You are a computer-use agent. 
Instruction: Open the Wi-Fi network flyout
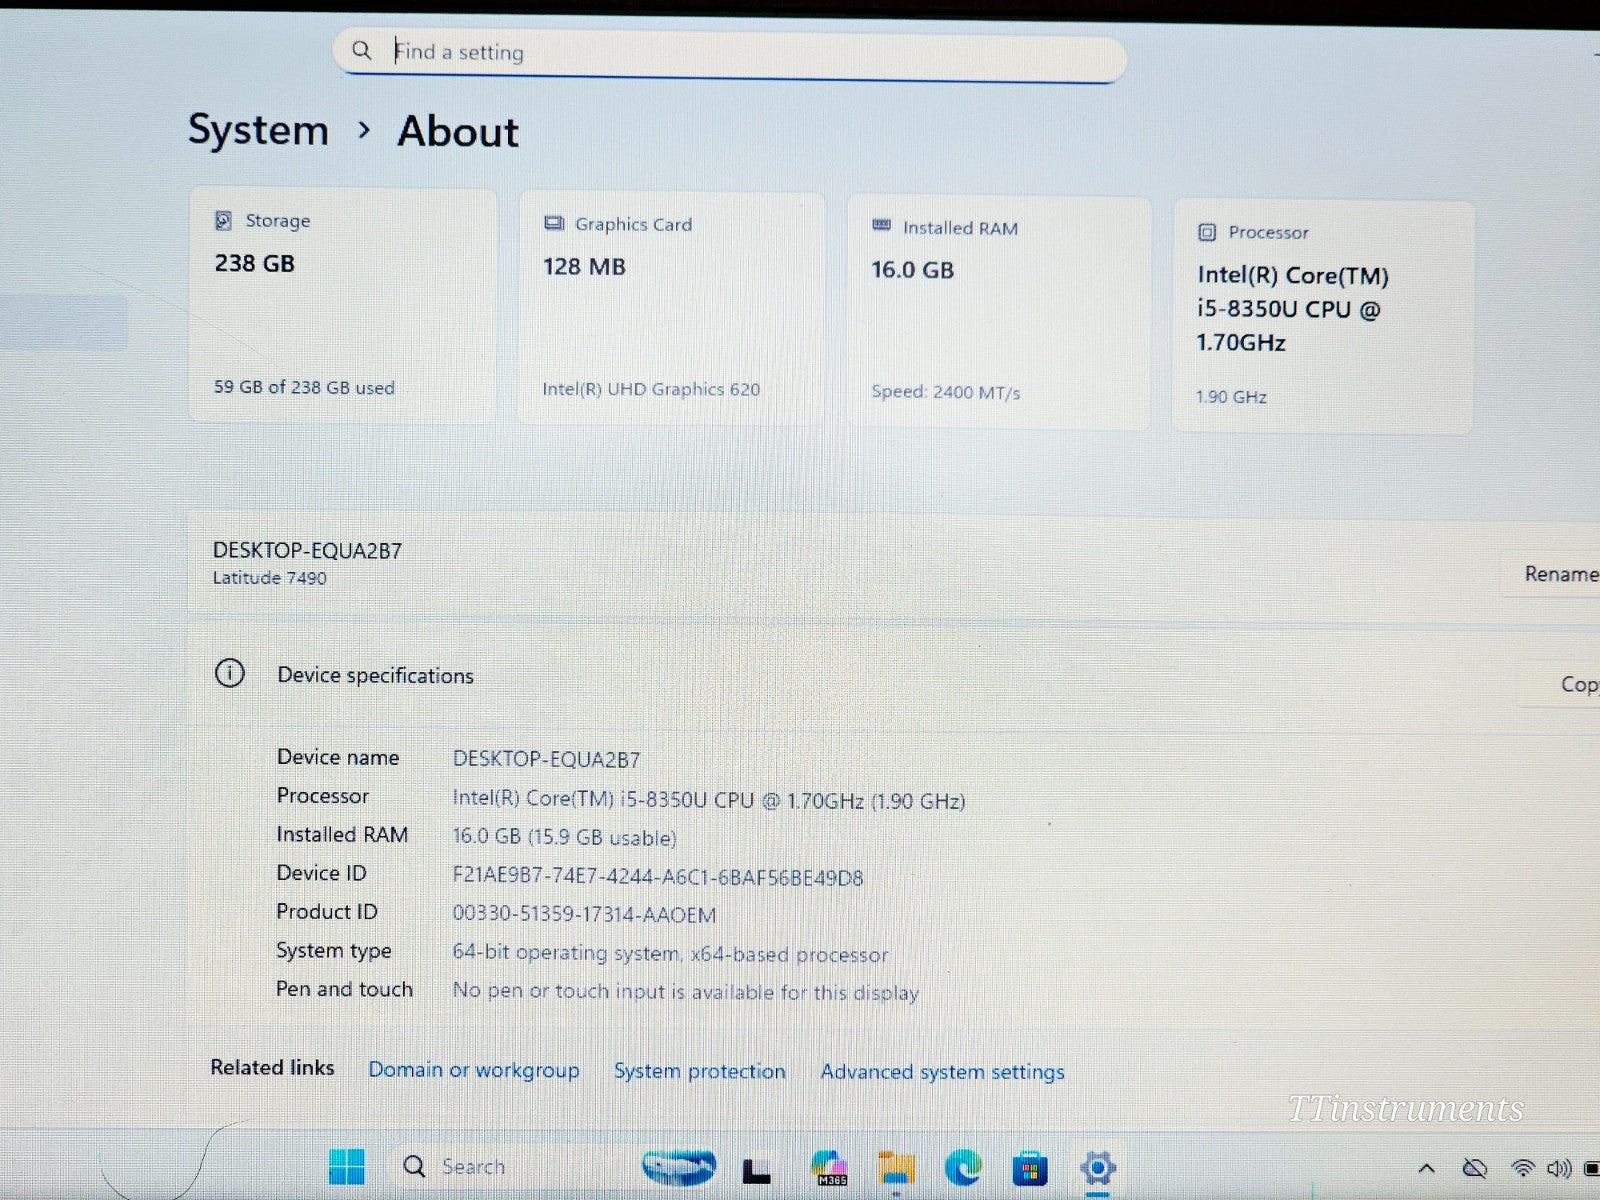click(1523, 1168)
